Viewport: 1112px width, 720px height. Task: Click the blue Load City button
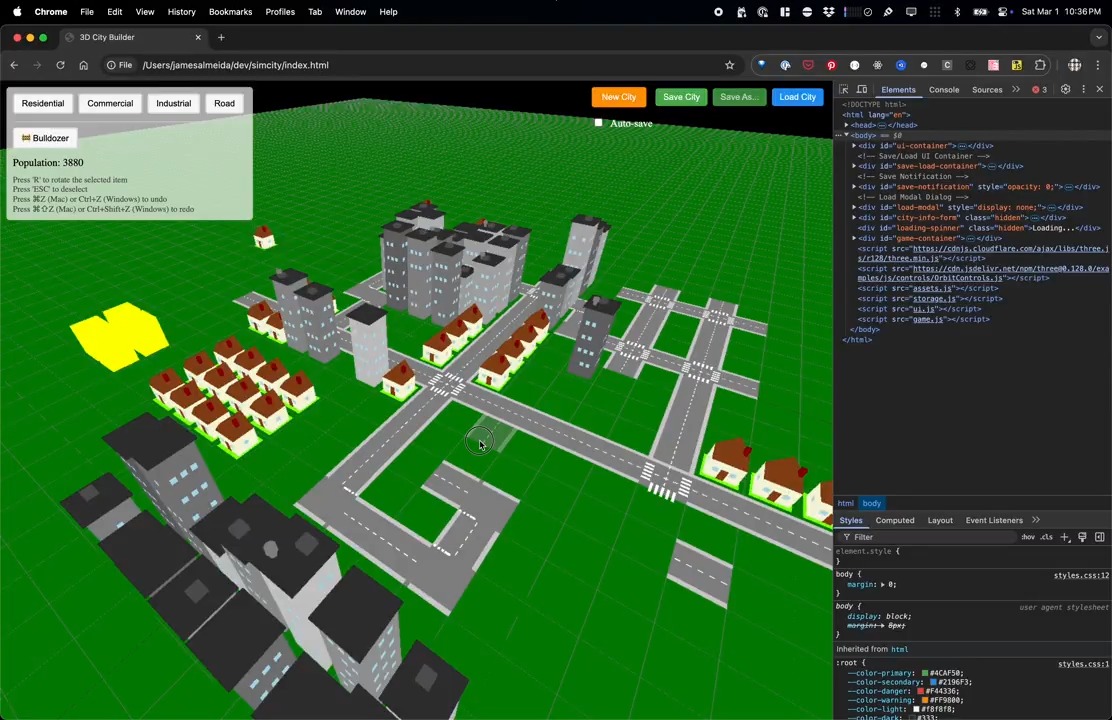pos(797,97)
